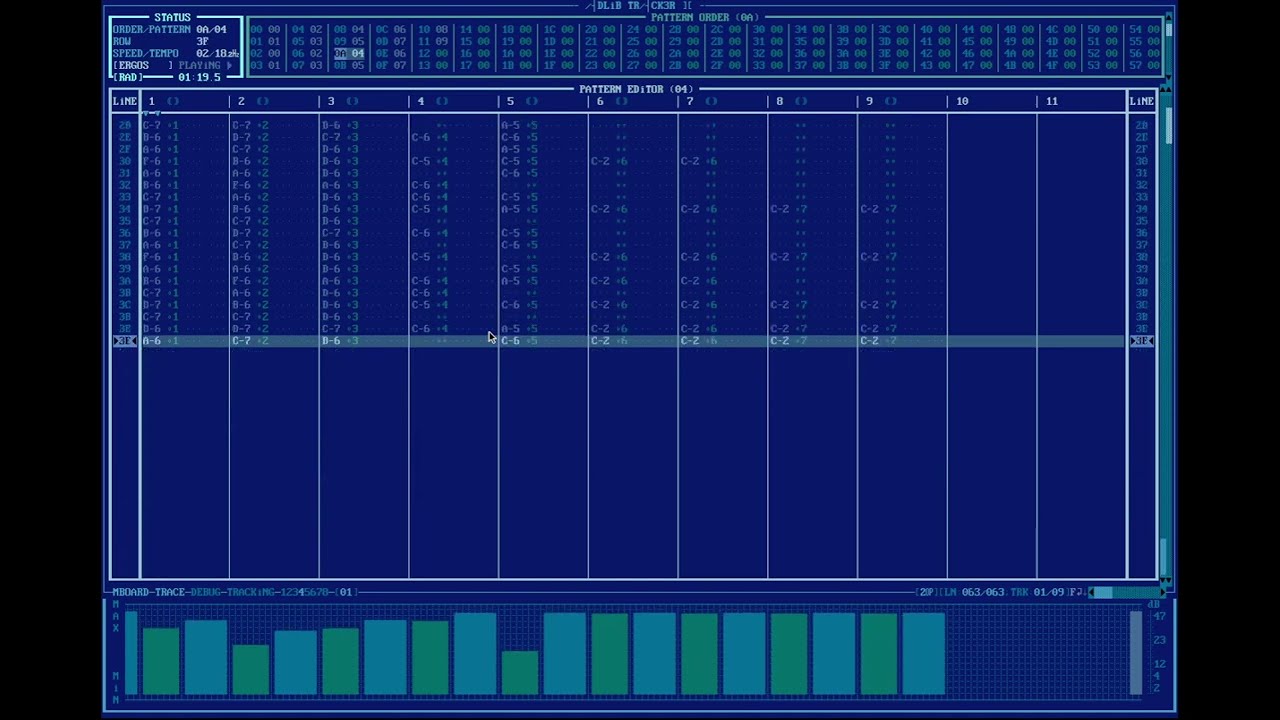Click the PATTERN EDITOR (04) title
The height and width of the screenshot is (720, 1280).
(636, 89)
